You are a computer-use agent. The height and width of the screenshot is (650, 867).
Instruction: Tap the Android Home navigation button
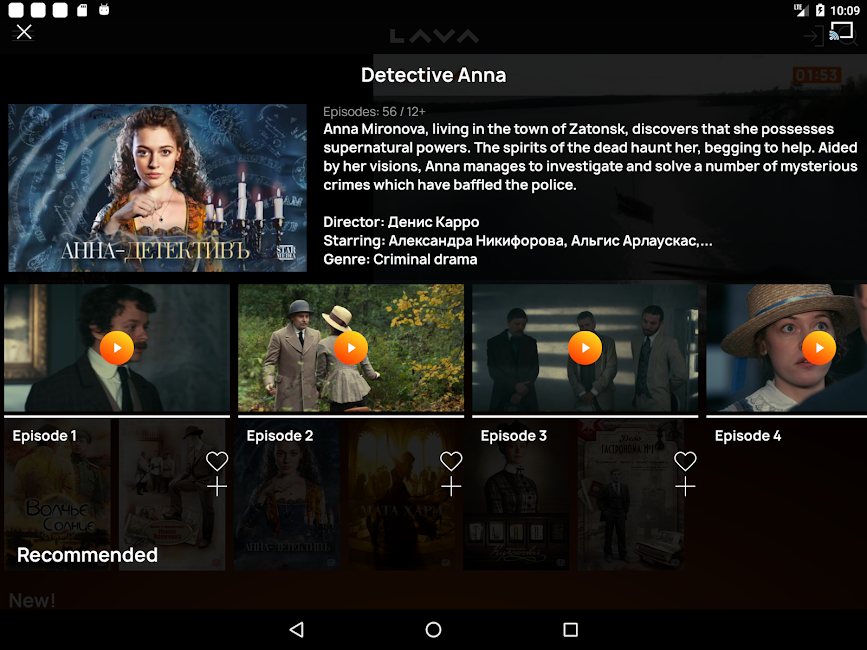click(434, 630)
